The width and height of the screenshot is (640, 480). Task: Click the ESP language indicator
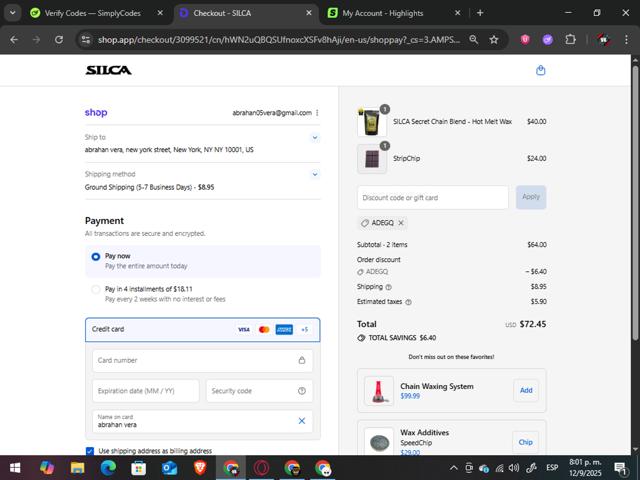(552, 468)
